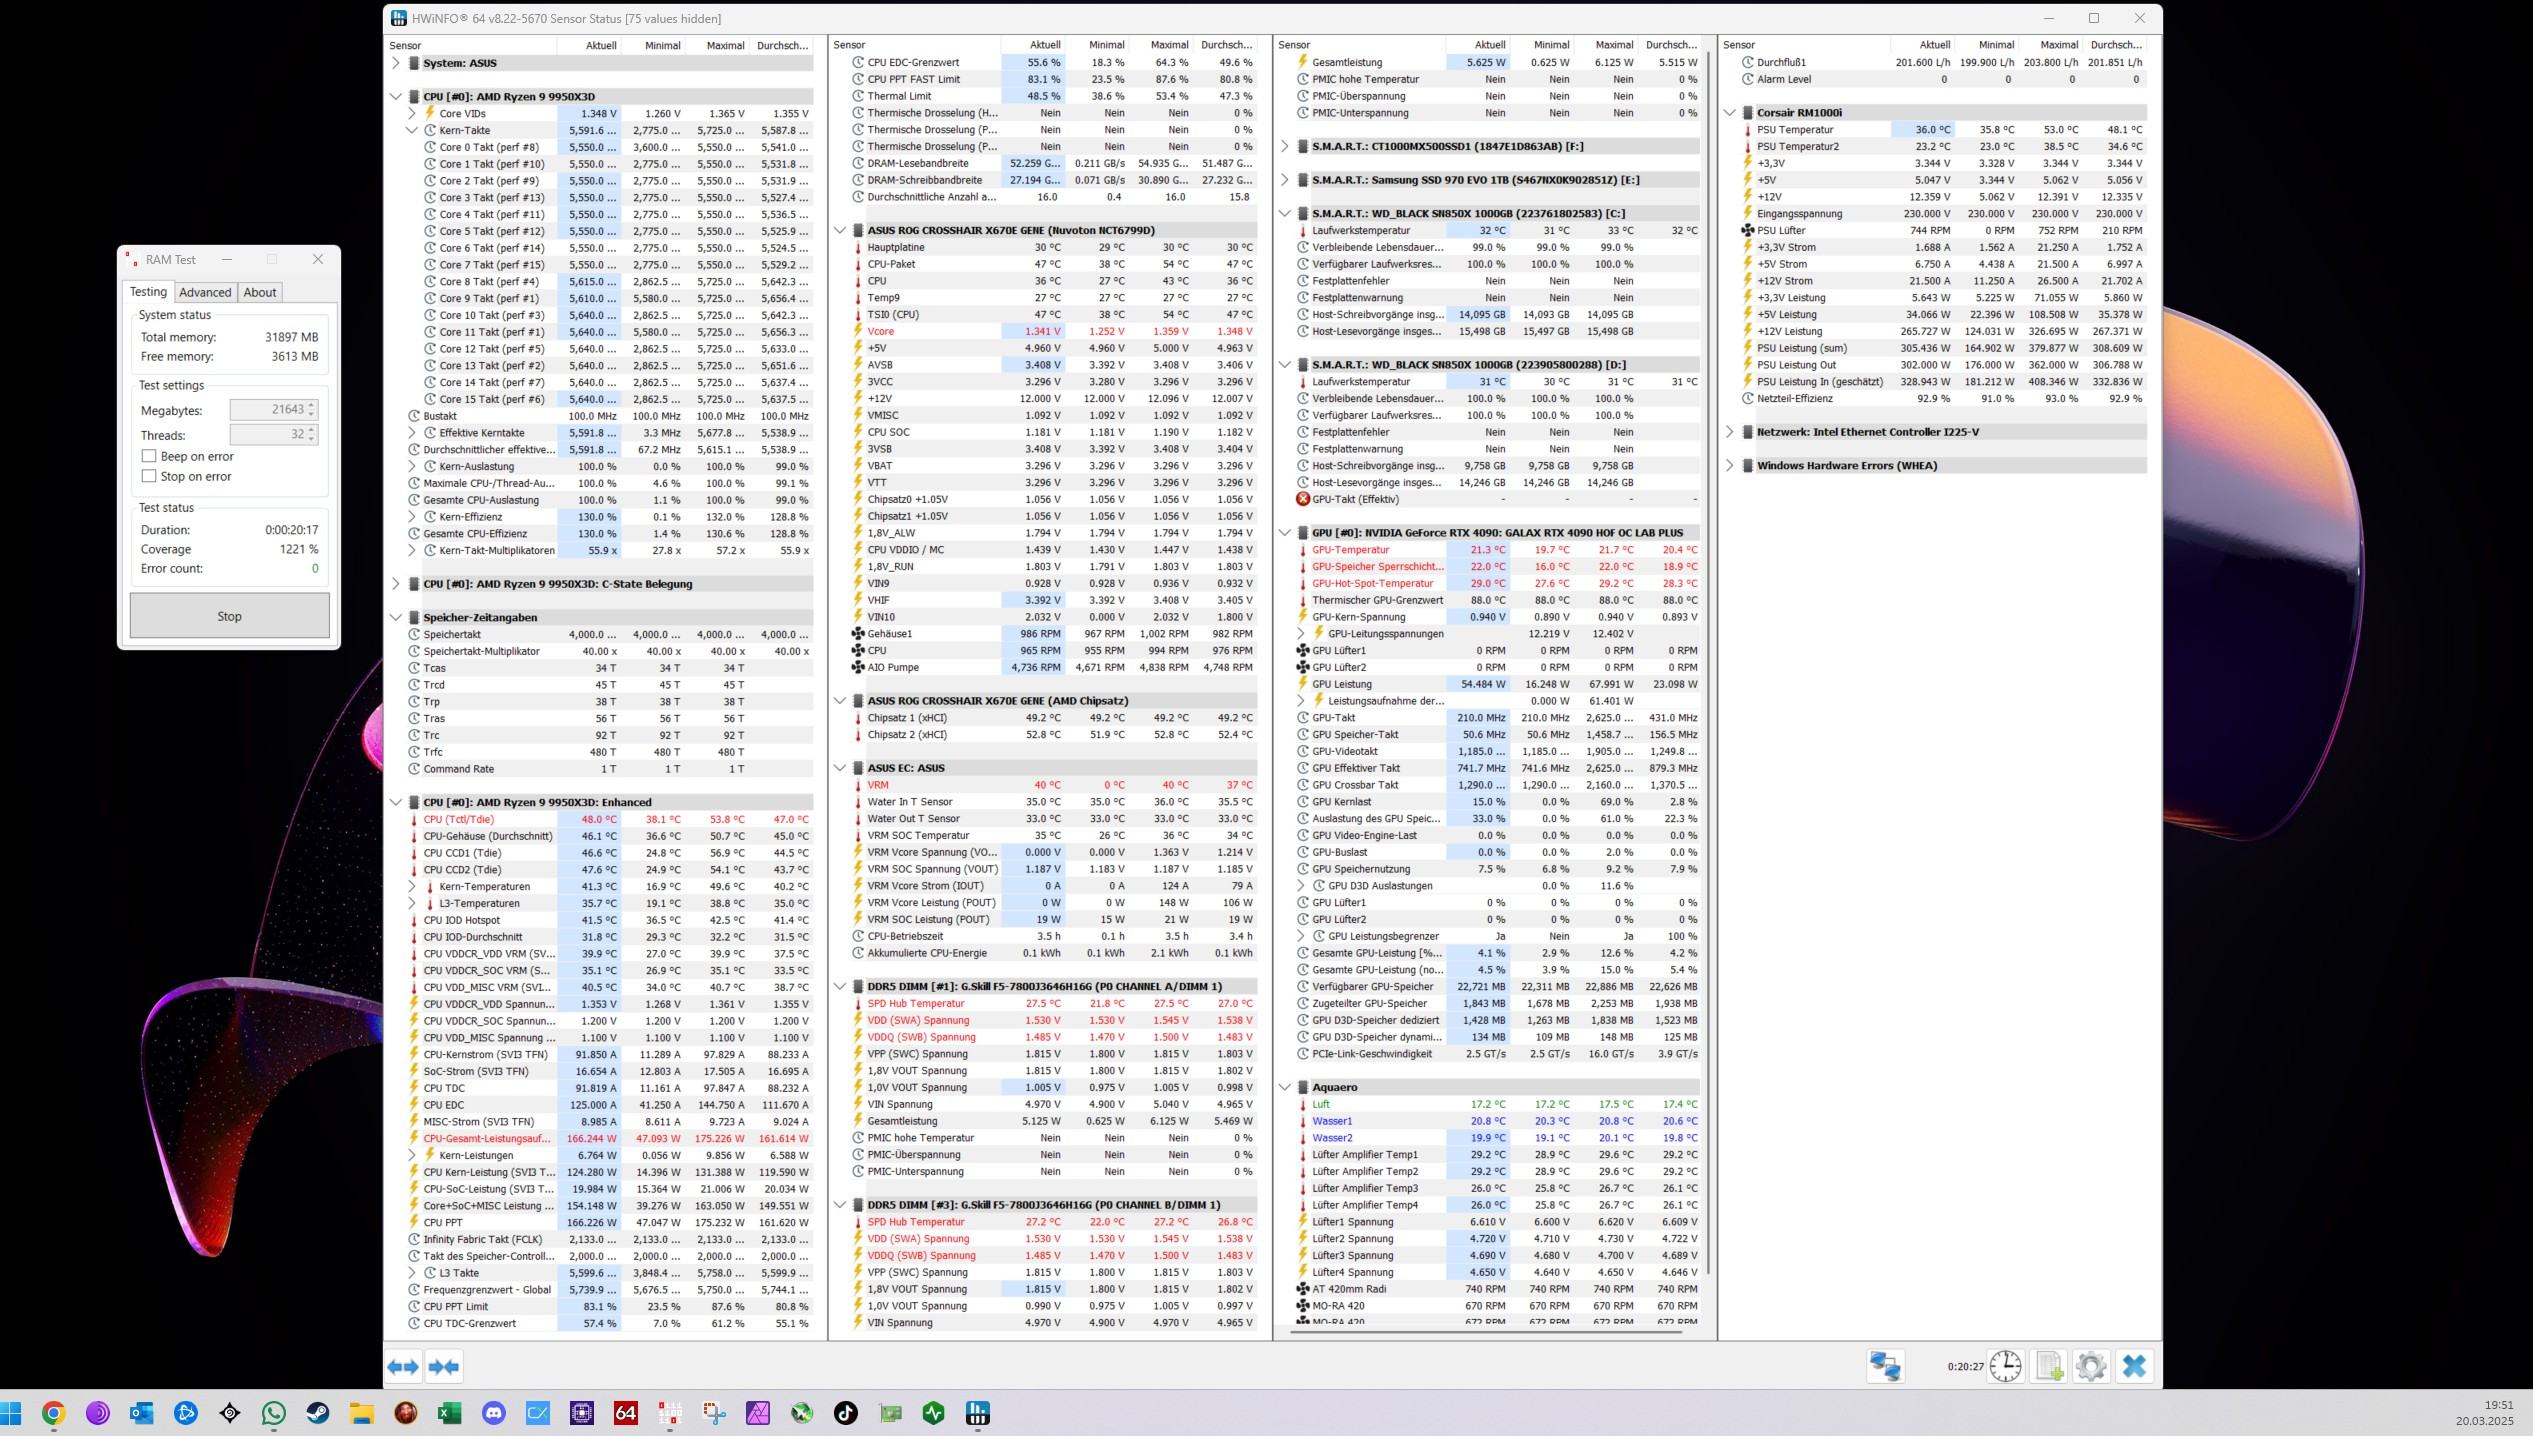Click the Megabytes input field
Image resolution: width=2533 pixels, height=1436 pixels.
coord(268,410)
